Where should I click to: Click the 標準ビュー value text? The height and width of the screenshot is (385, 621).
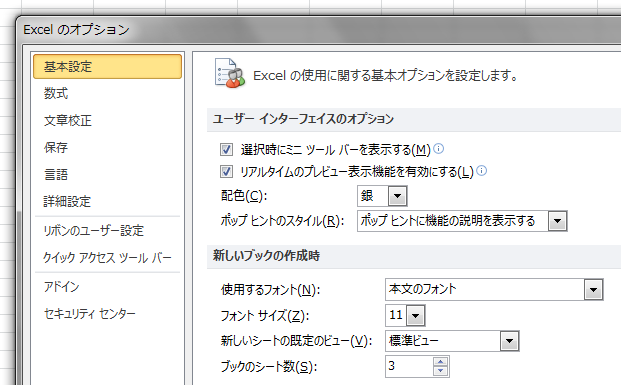pos(414,341)
